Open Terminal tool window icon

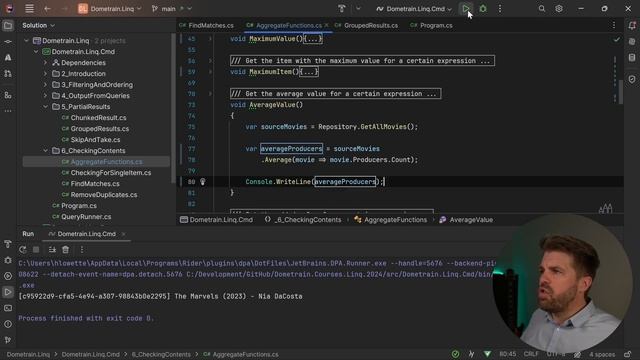pyautogui.click(x=8, y=308)
